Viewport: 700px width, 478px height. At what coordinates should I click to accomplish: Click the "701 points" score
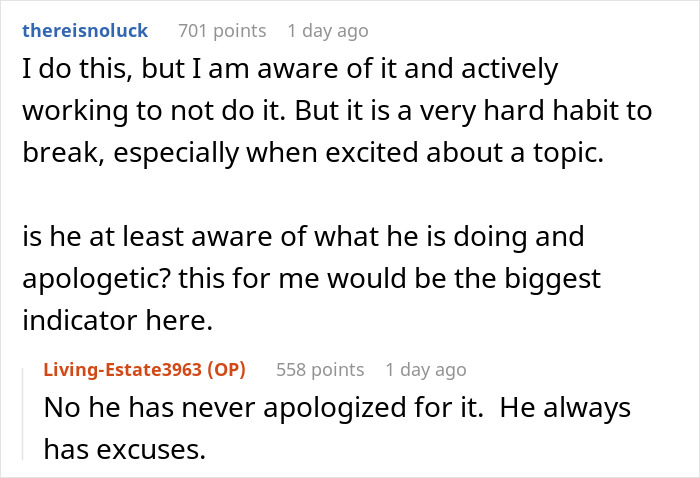coord(221,31)
